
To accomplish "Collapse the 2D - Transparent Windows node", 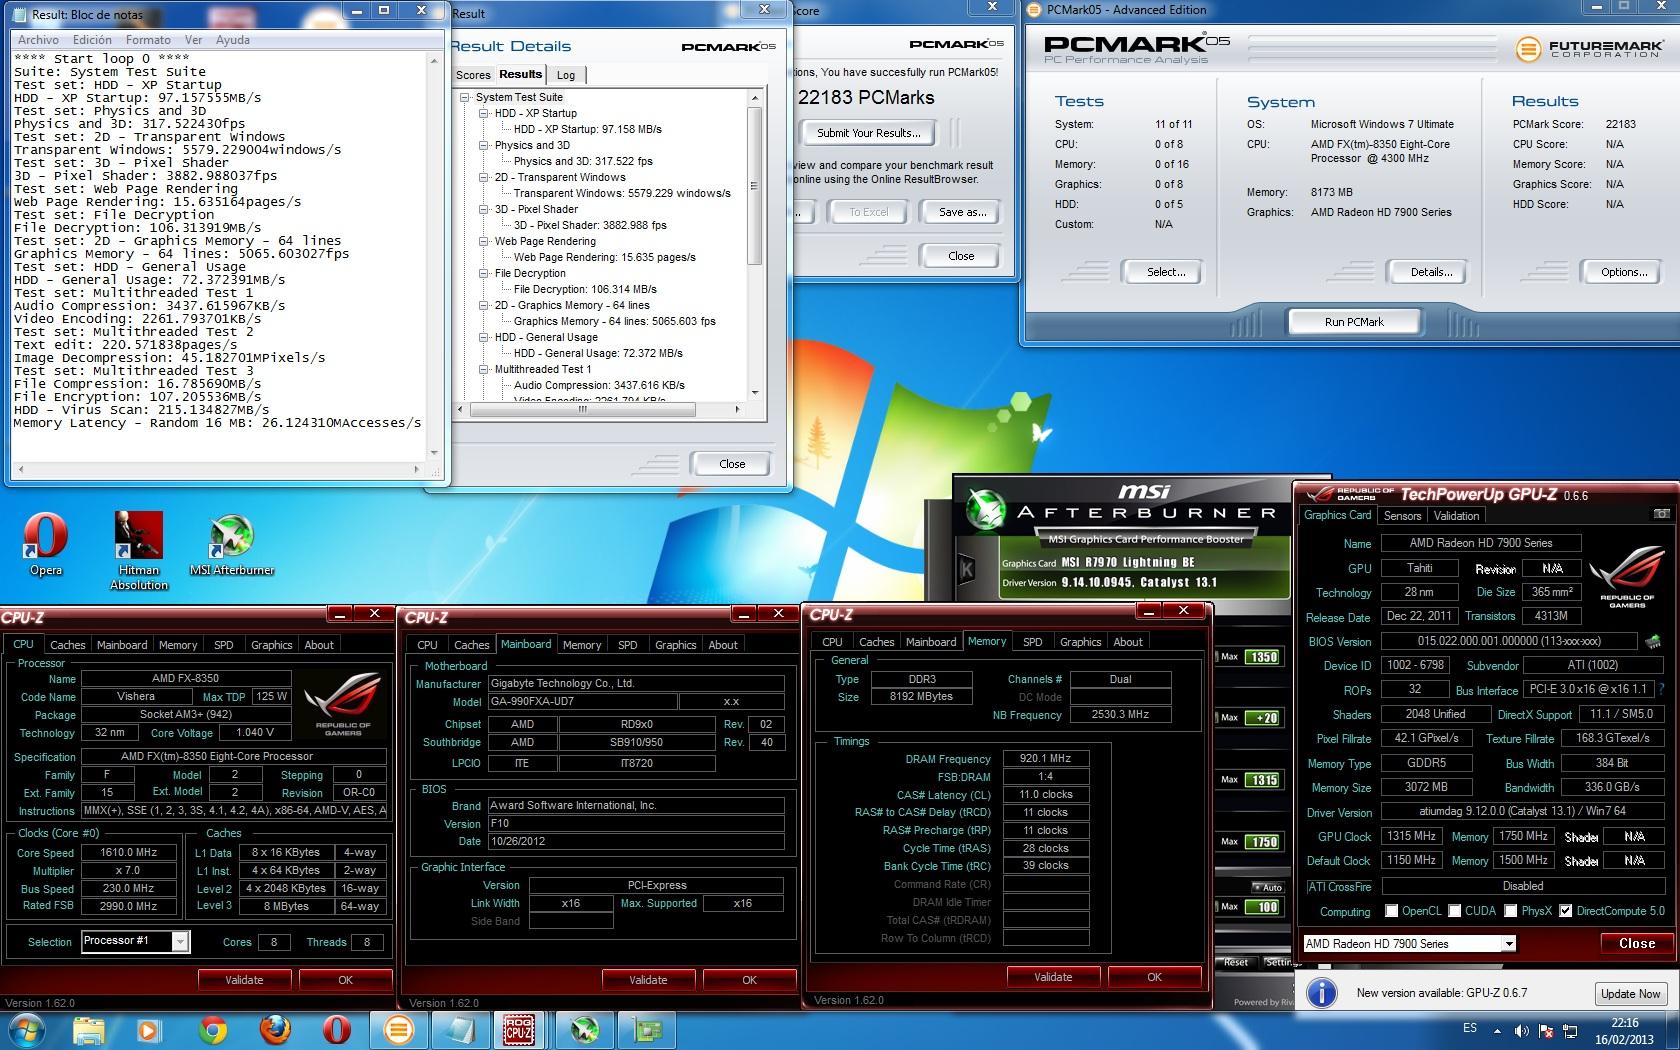I will [484, 177].
